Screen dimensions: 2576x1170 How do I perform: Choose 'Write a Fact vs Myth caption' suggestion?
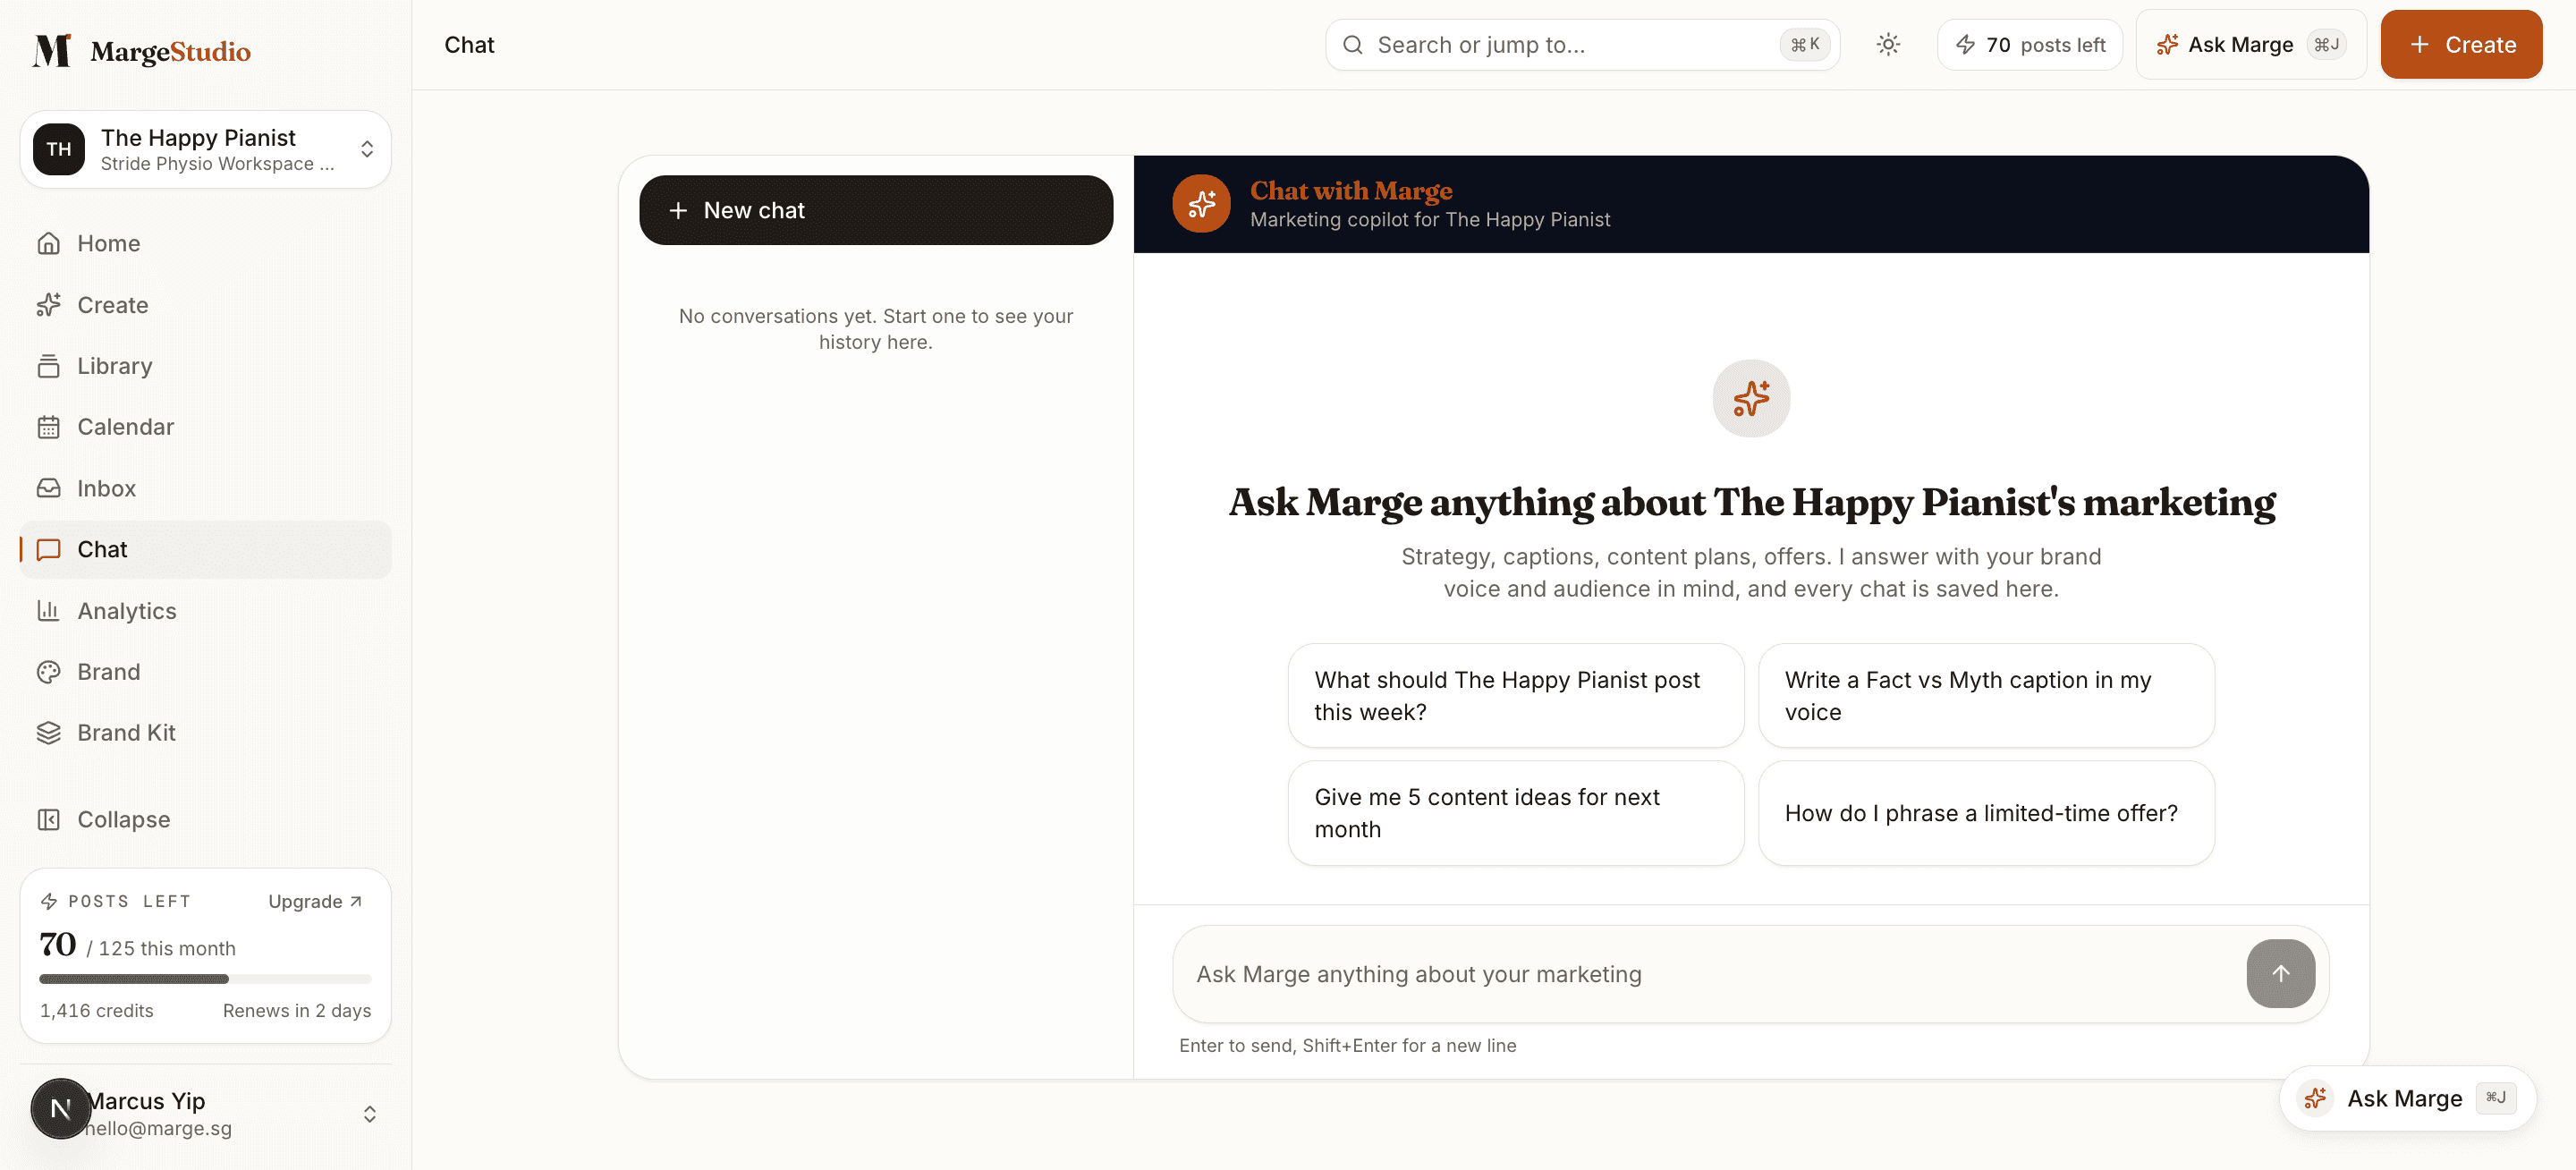[x=1986, y=696]
